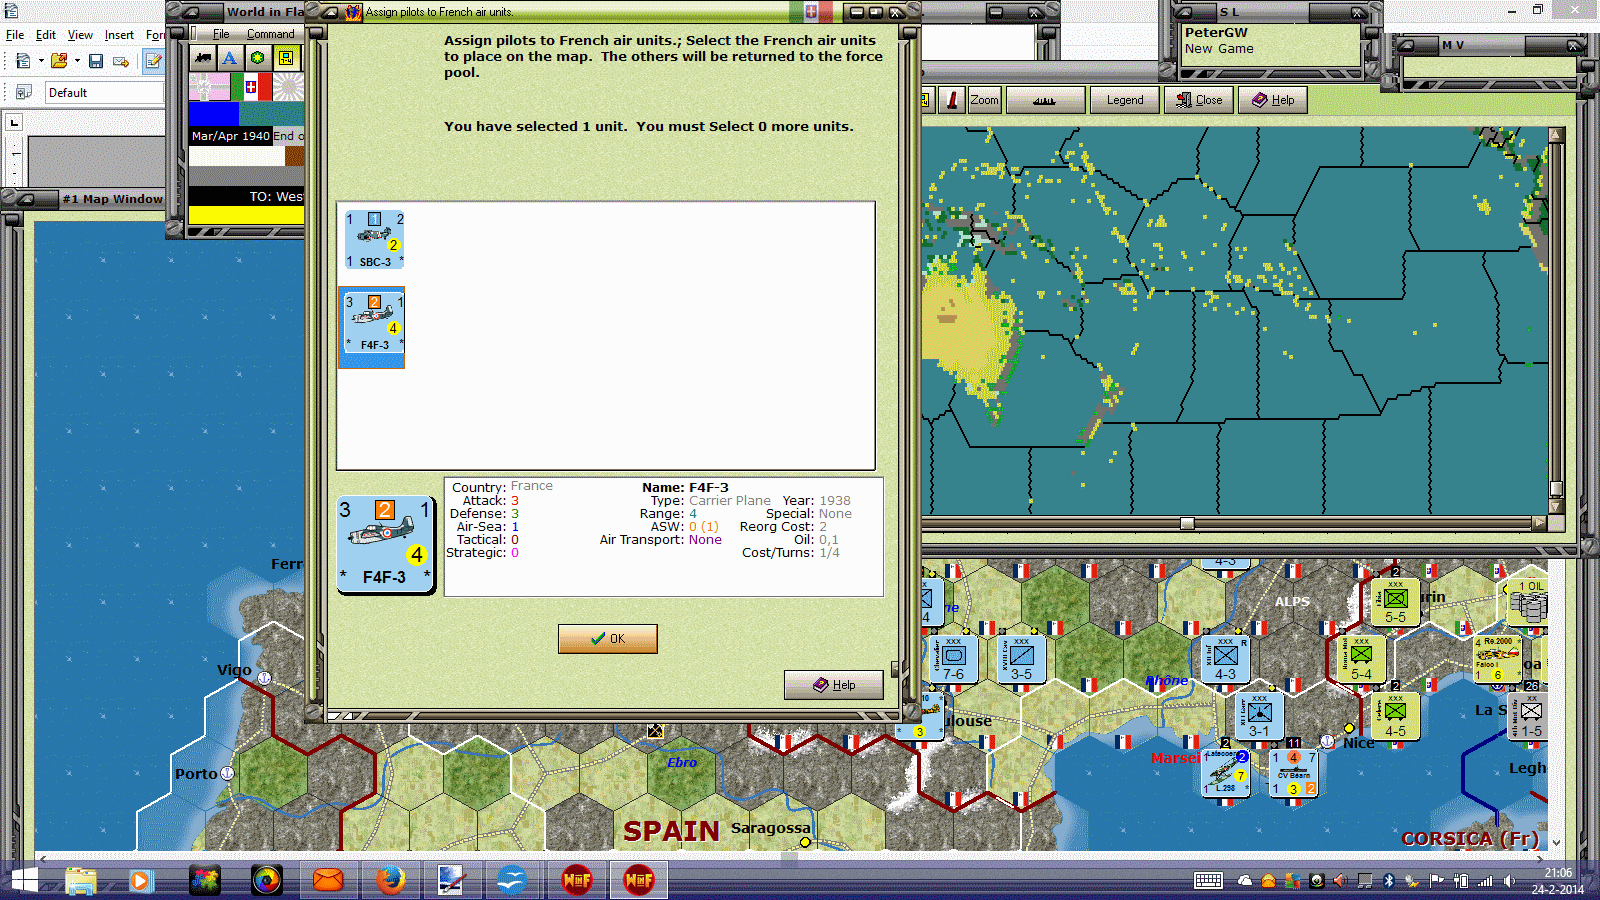Open Help in Assign pilots dialog
Image resolution: width=1600 pixels, height=900 pixels.
click(834, 685)
